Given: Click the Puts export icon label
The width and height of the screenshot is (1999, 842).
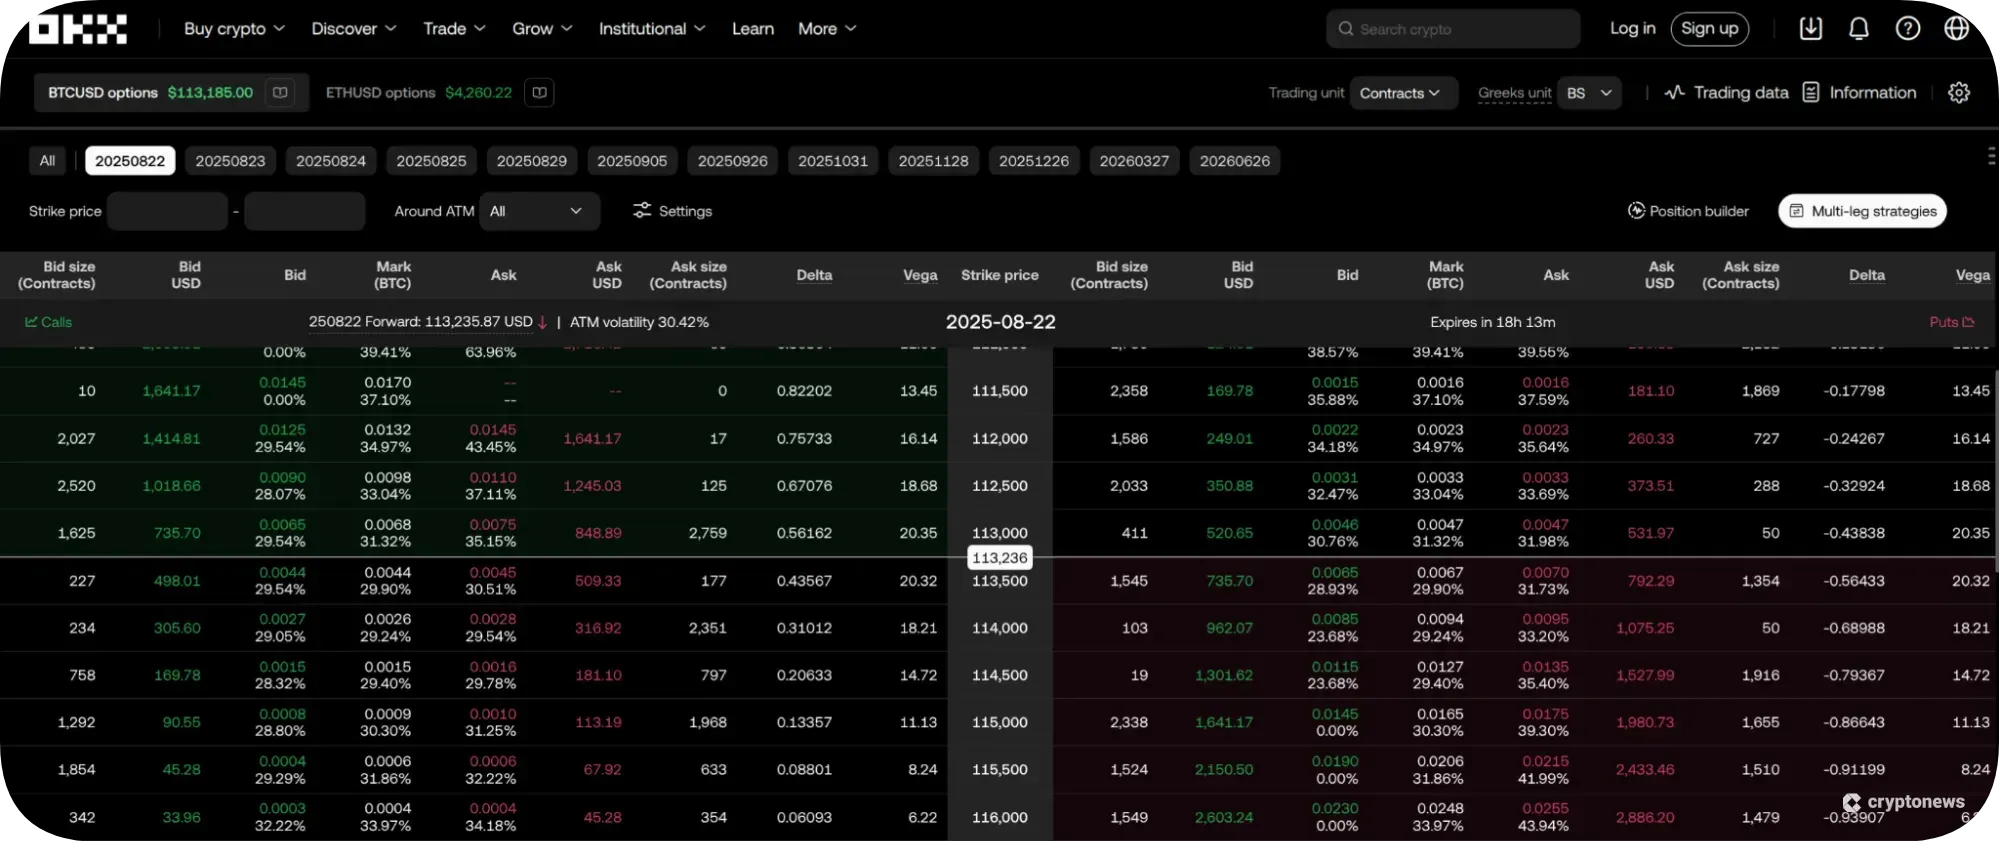Looking at the screenshot, I should tap(1952, 322).
